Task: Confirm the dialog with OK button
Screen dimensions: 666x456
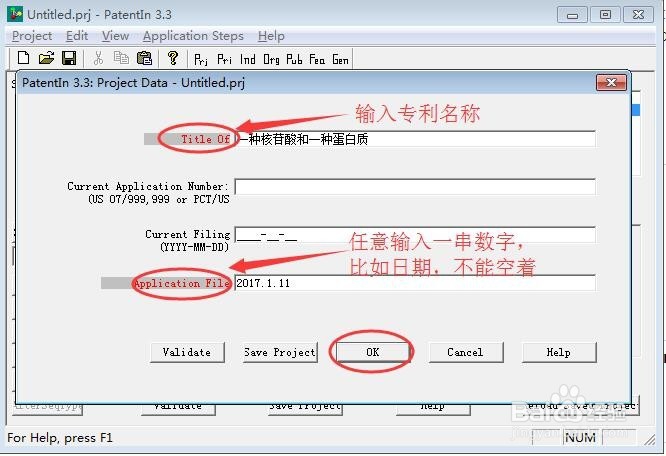Action: click(x=373, y=352)
